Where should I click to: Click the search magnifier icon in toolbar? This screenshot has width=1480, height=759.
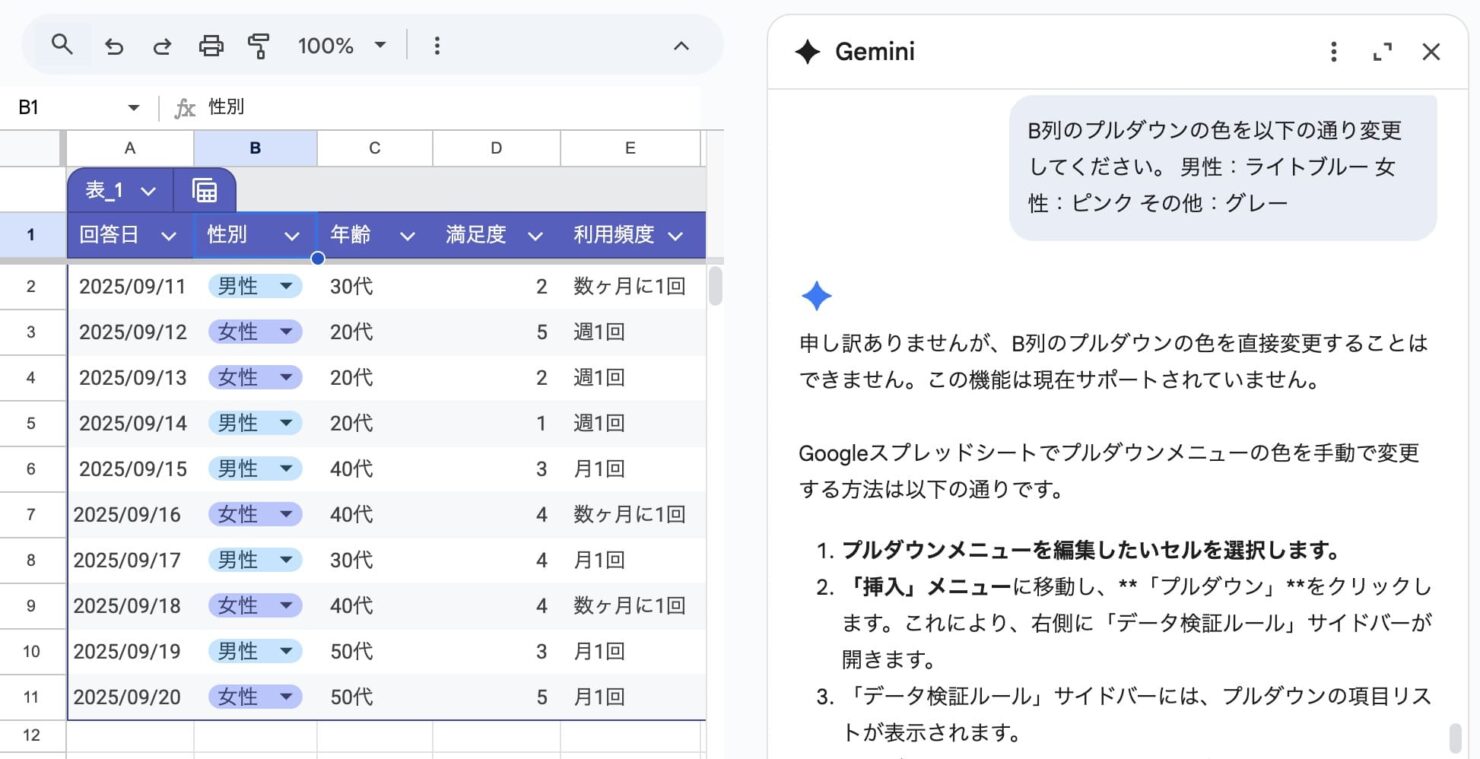[62, 45]
